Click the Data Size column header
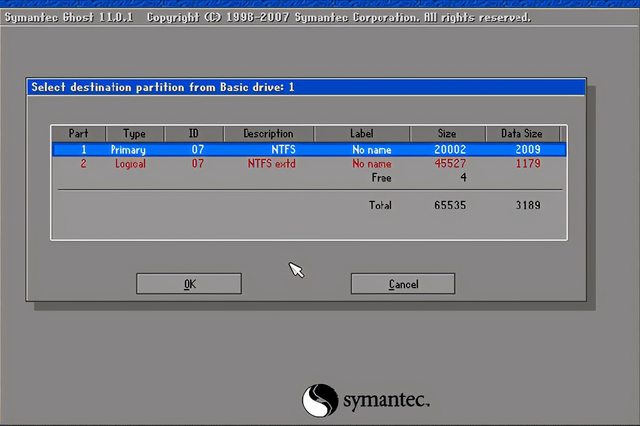The width and height of the screenshot is (640, 426). 520,134
